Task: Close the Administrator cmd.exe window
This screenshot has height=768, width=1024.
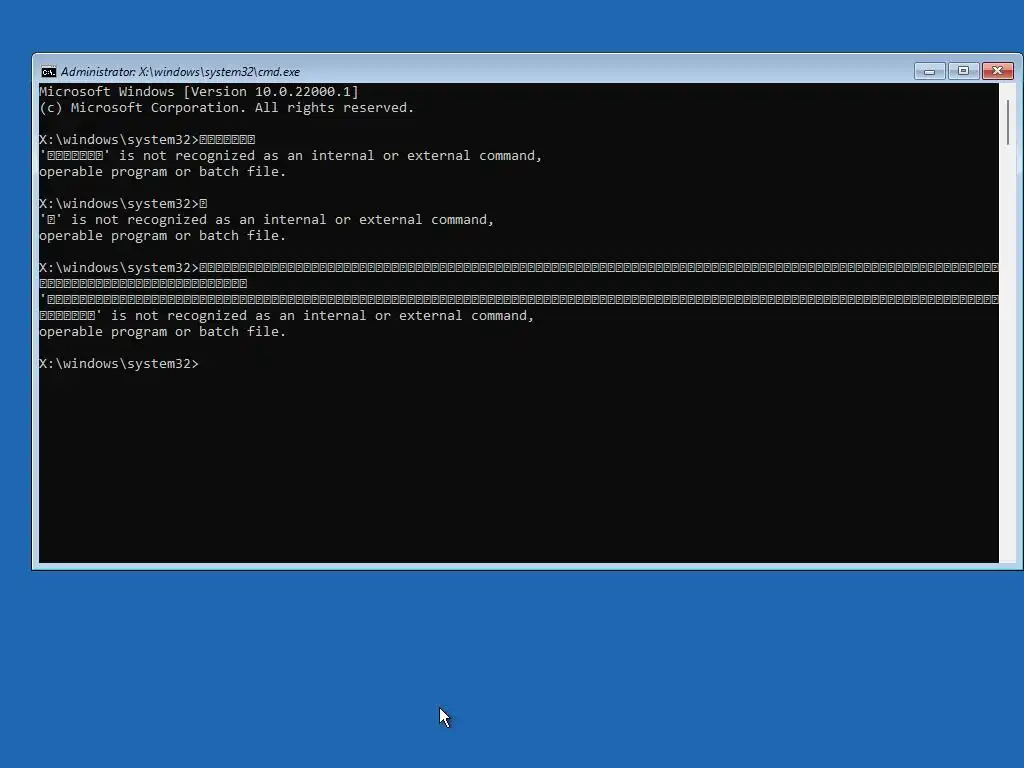Action: click(998, 71)
